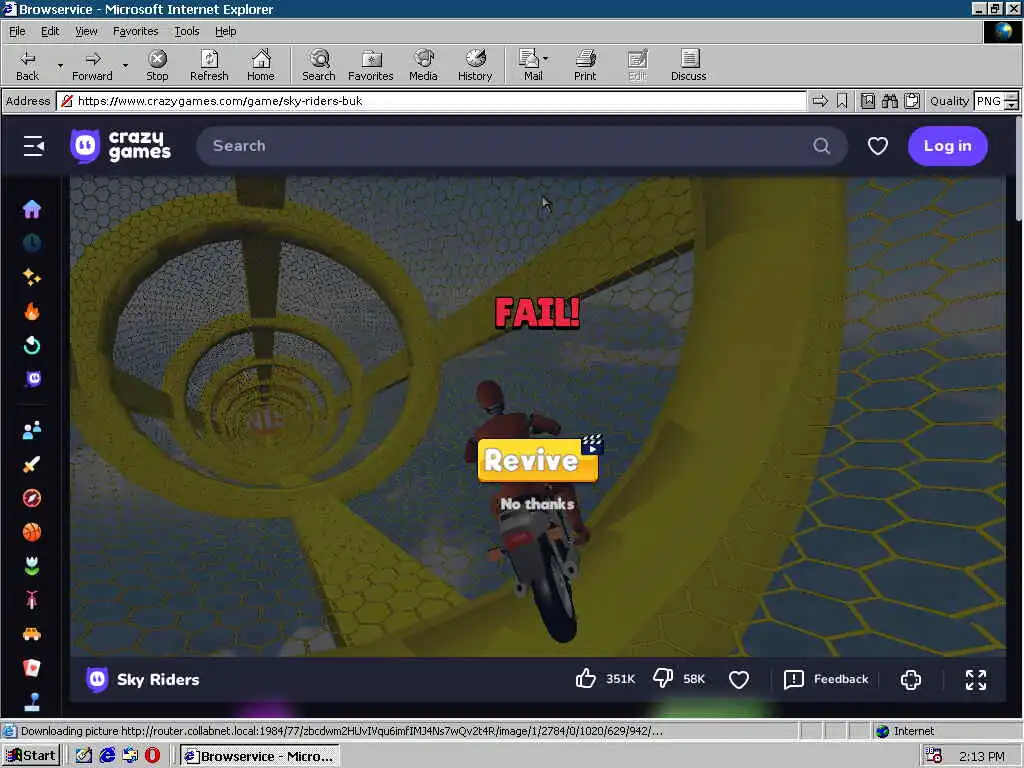The height and width of the screenshot is (768, 1024).
Task: Open Card games icon in sidebar
Action: [x=32, y=667]
